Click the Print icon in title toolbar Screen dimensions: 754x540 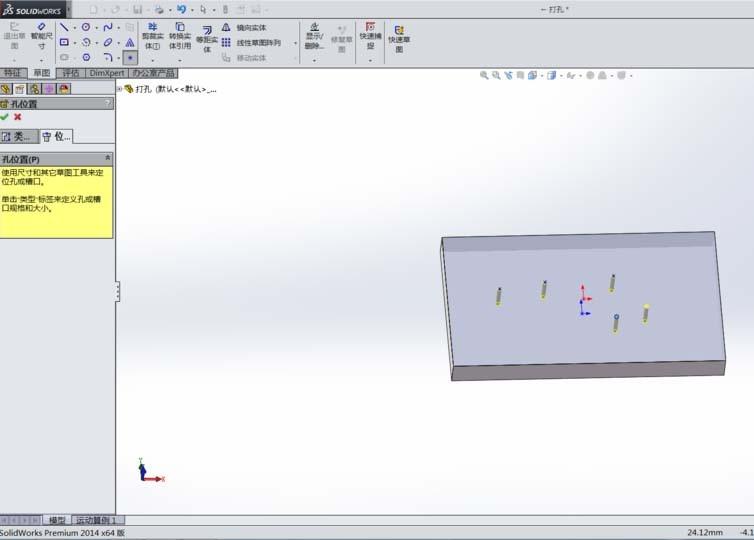(x=159, y=9)
